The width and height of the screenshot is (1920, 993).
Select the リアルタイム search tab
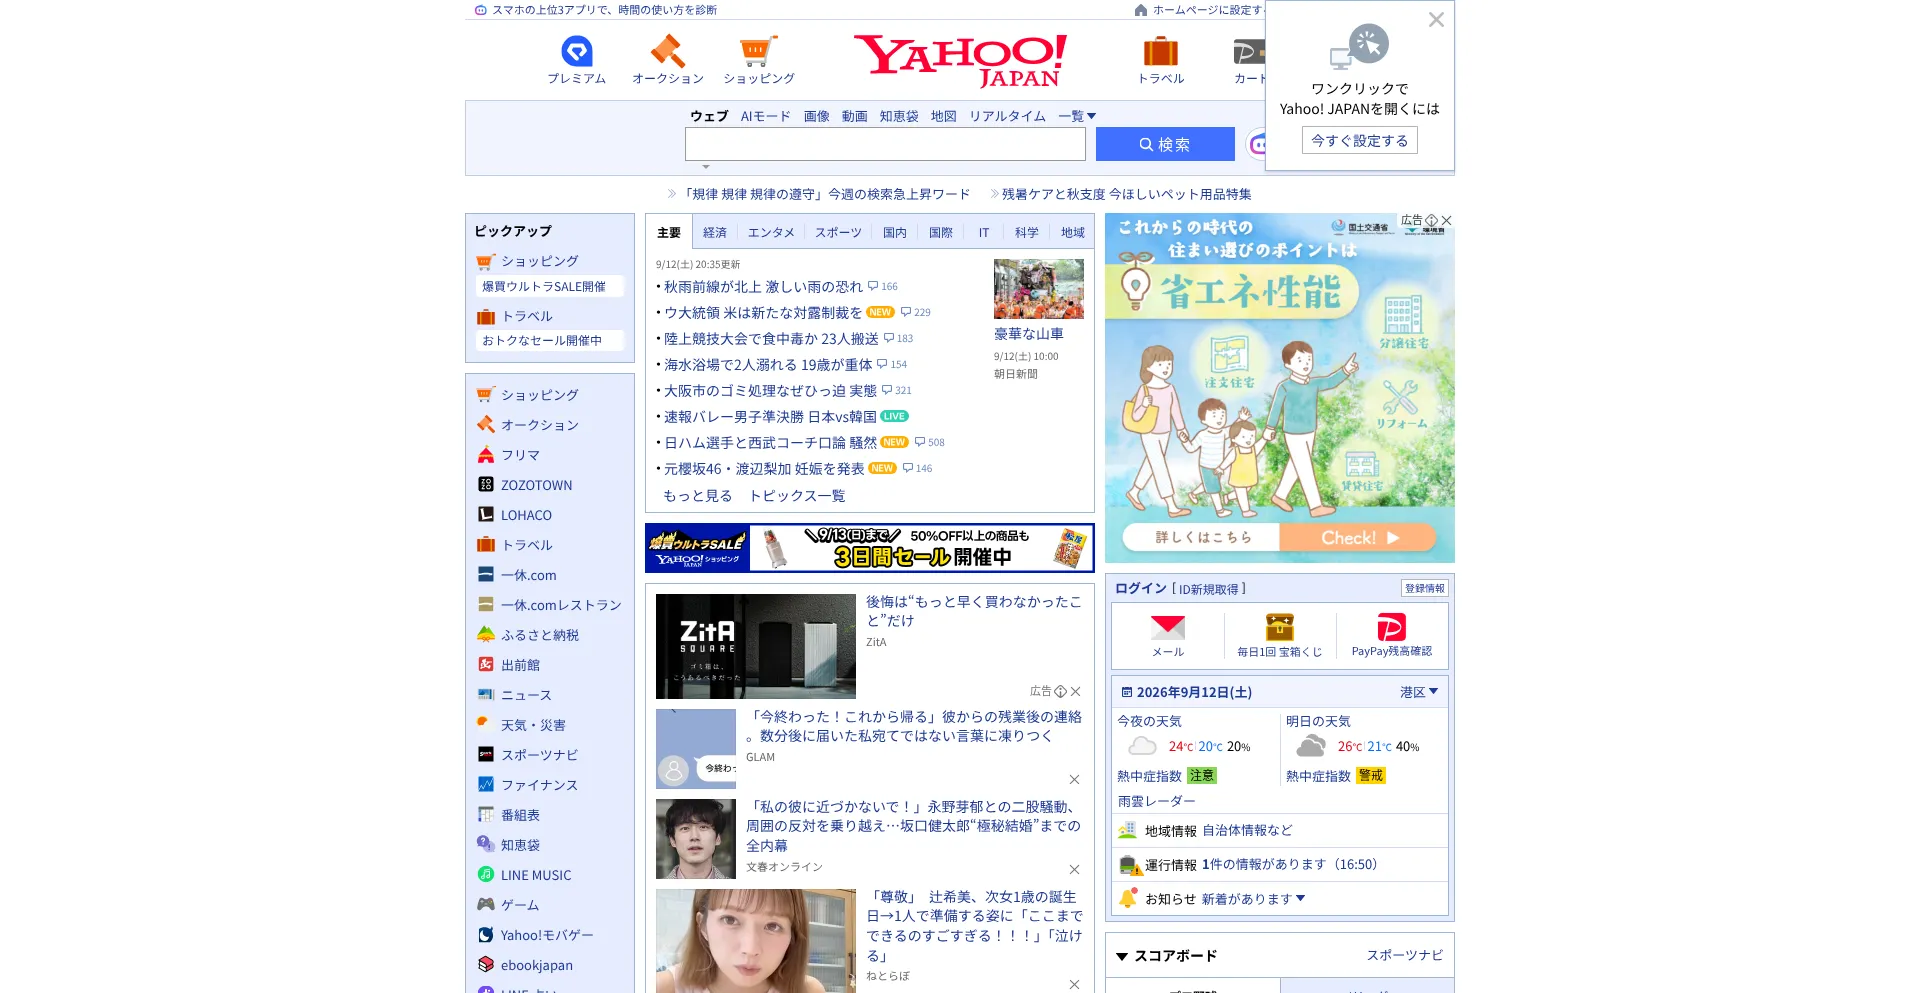[x=1007, y=116]
